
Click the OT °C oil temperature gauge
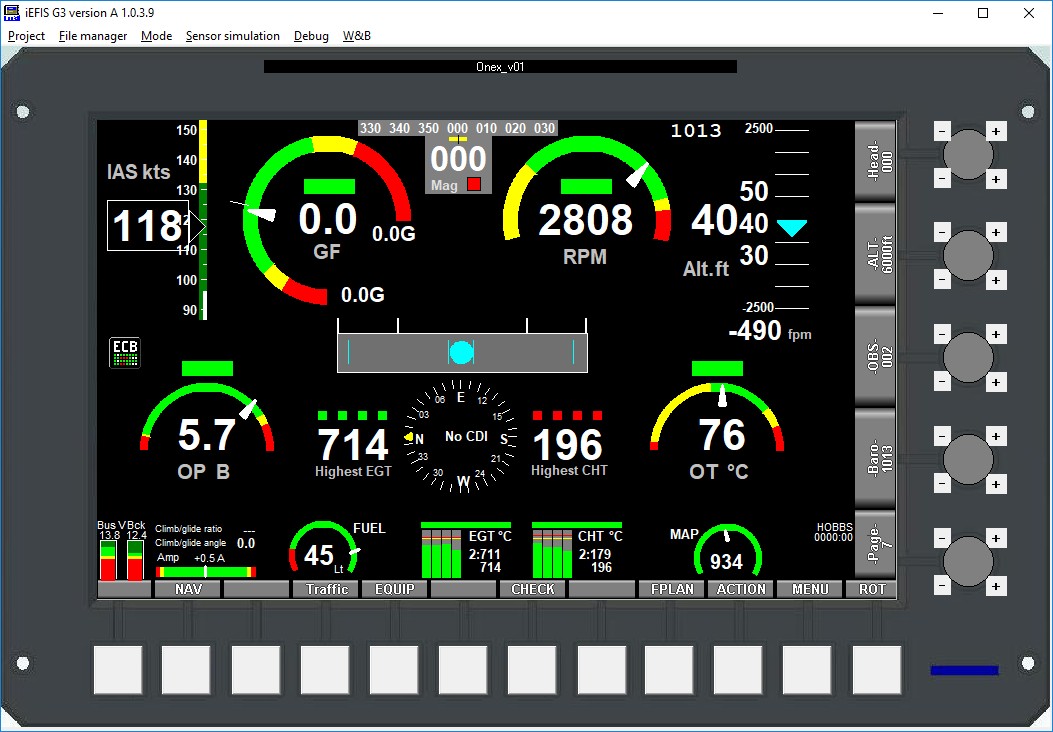tap(717, 430)
